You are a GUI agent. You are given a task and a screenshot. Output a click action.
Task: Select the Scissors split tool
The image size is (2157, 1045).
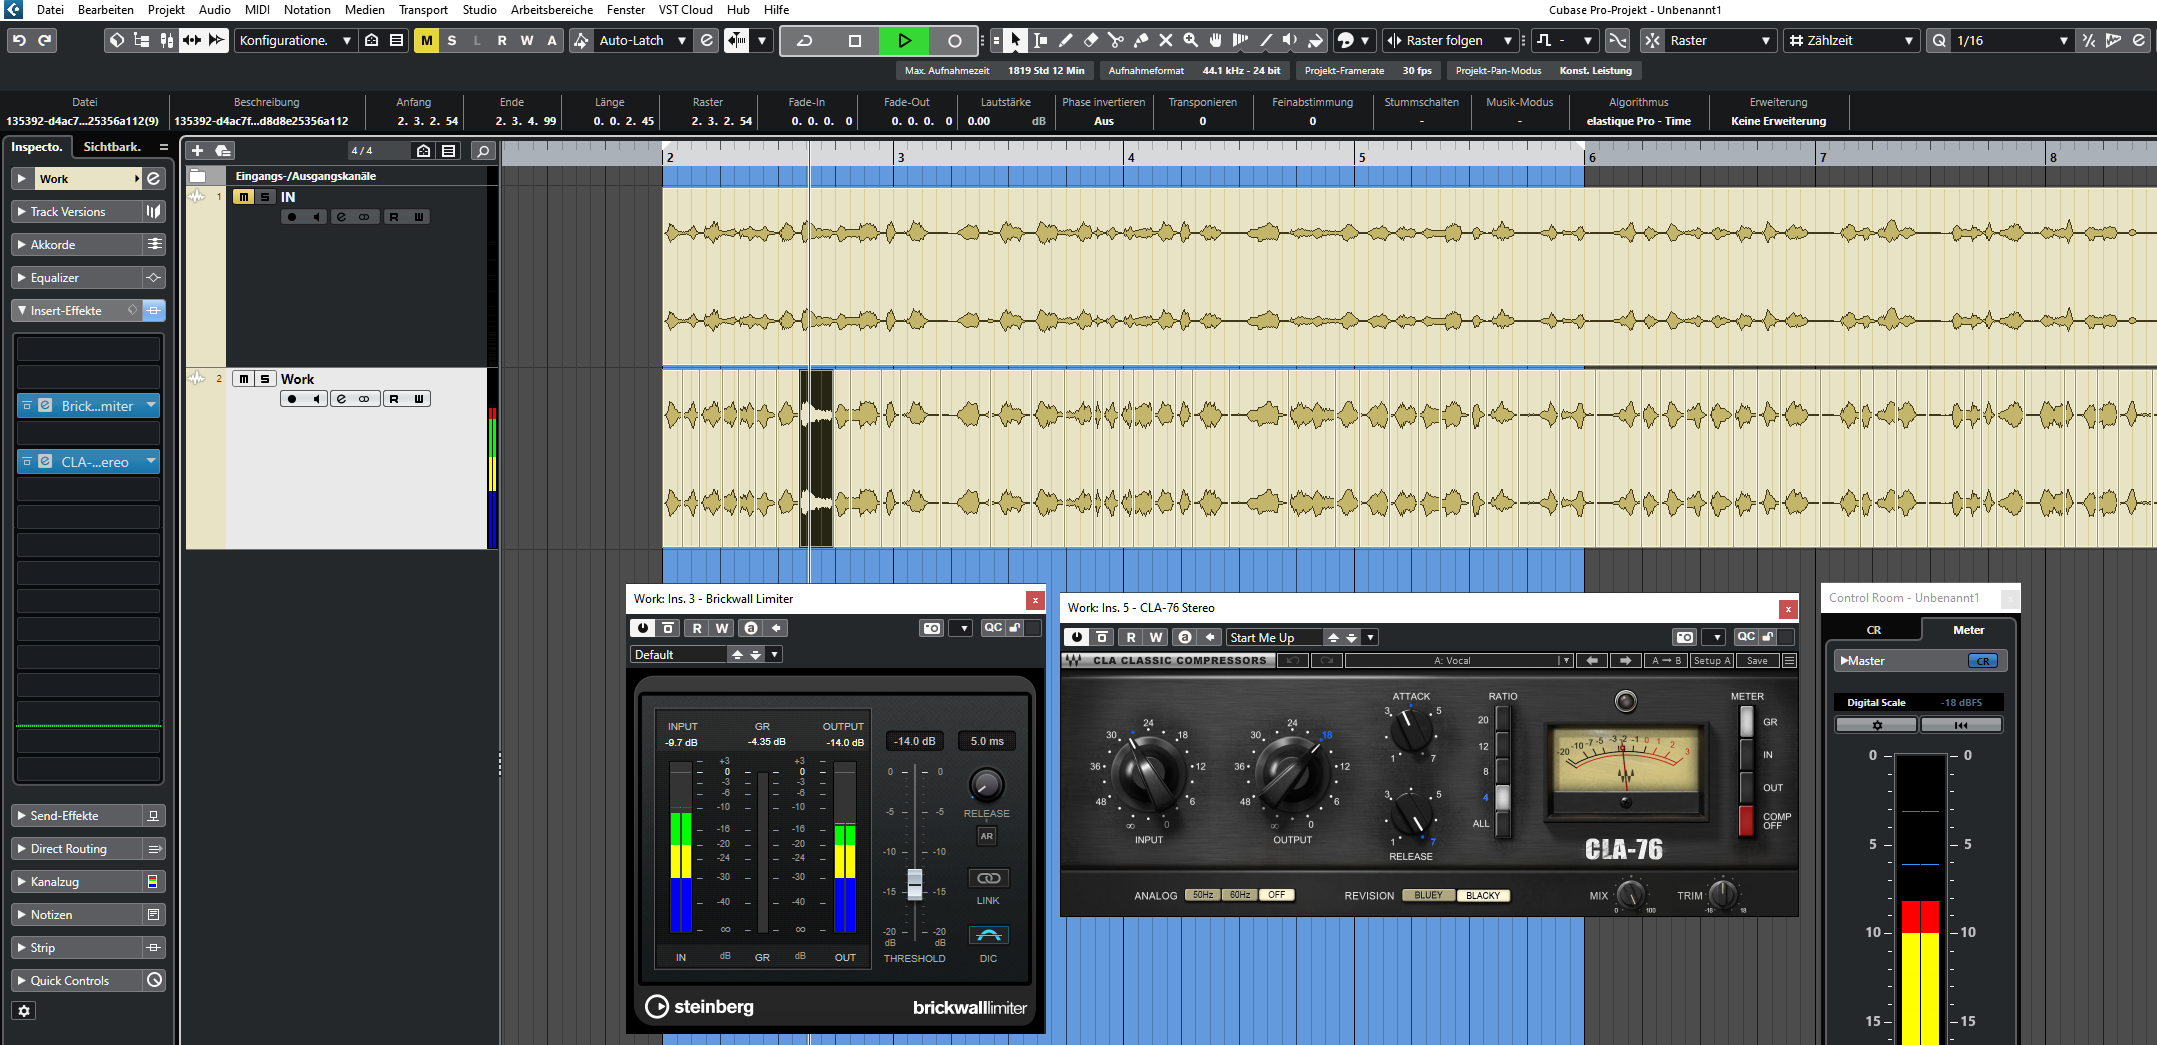click(1115, 41)
